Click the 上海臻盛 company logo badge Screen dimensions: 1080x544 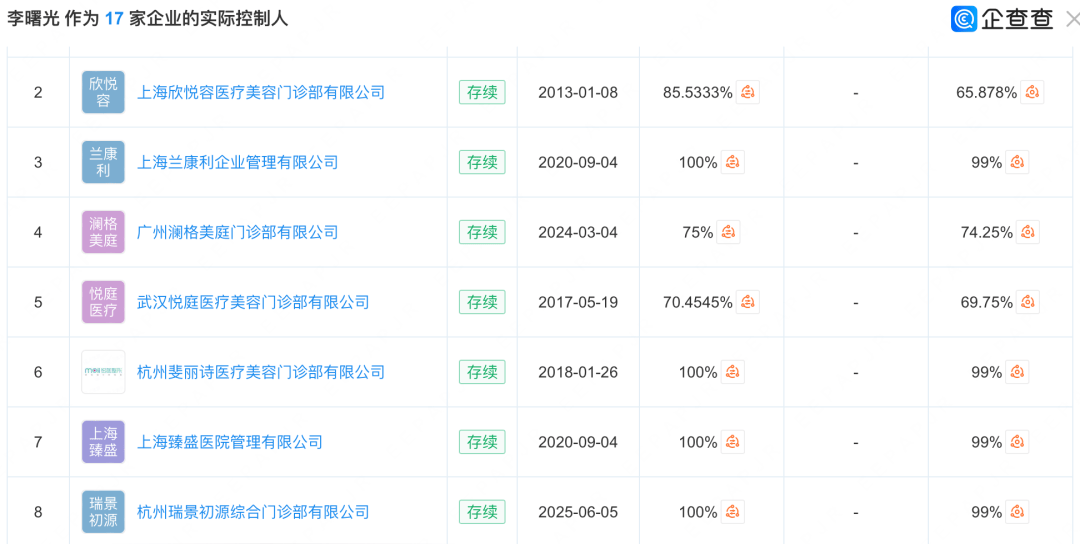103,441
